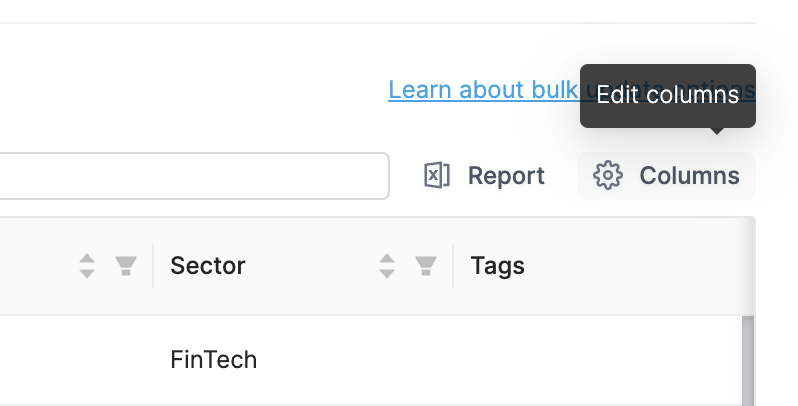798x406 pixels.
Task: Click the down sort arrow left of Sector
Action: 87,273
